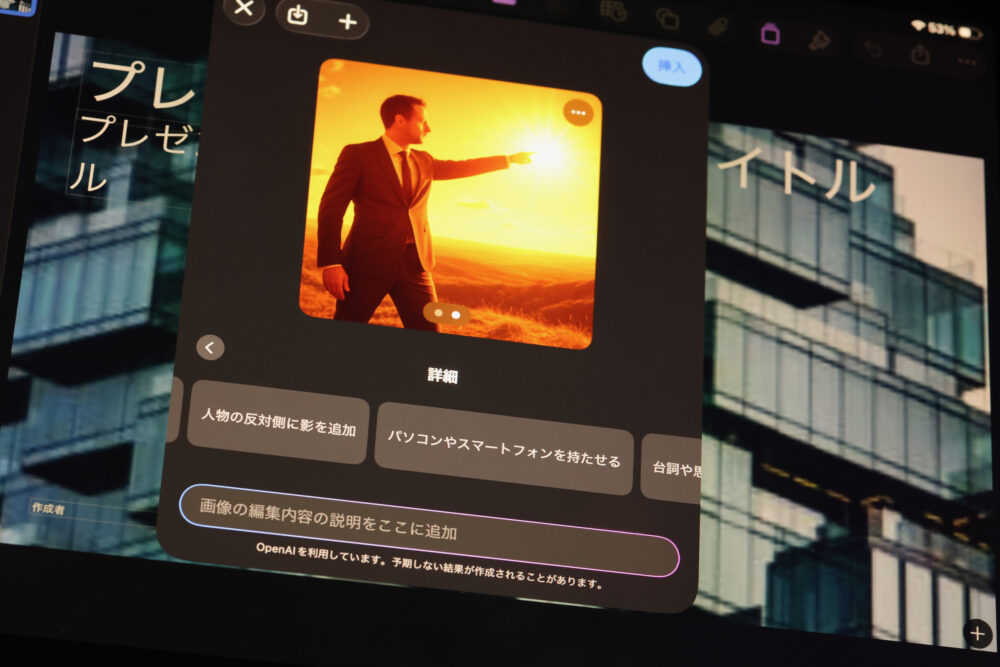The height and width of the screenshot is (667, 1000).
Task: Tap the round plus button at bottom-right corner
Action: (977, 633)
